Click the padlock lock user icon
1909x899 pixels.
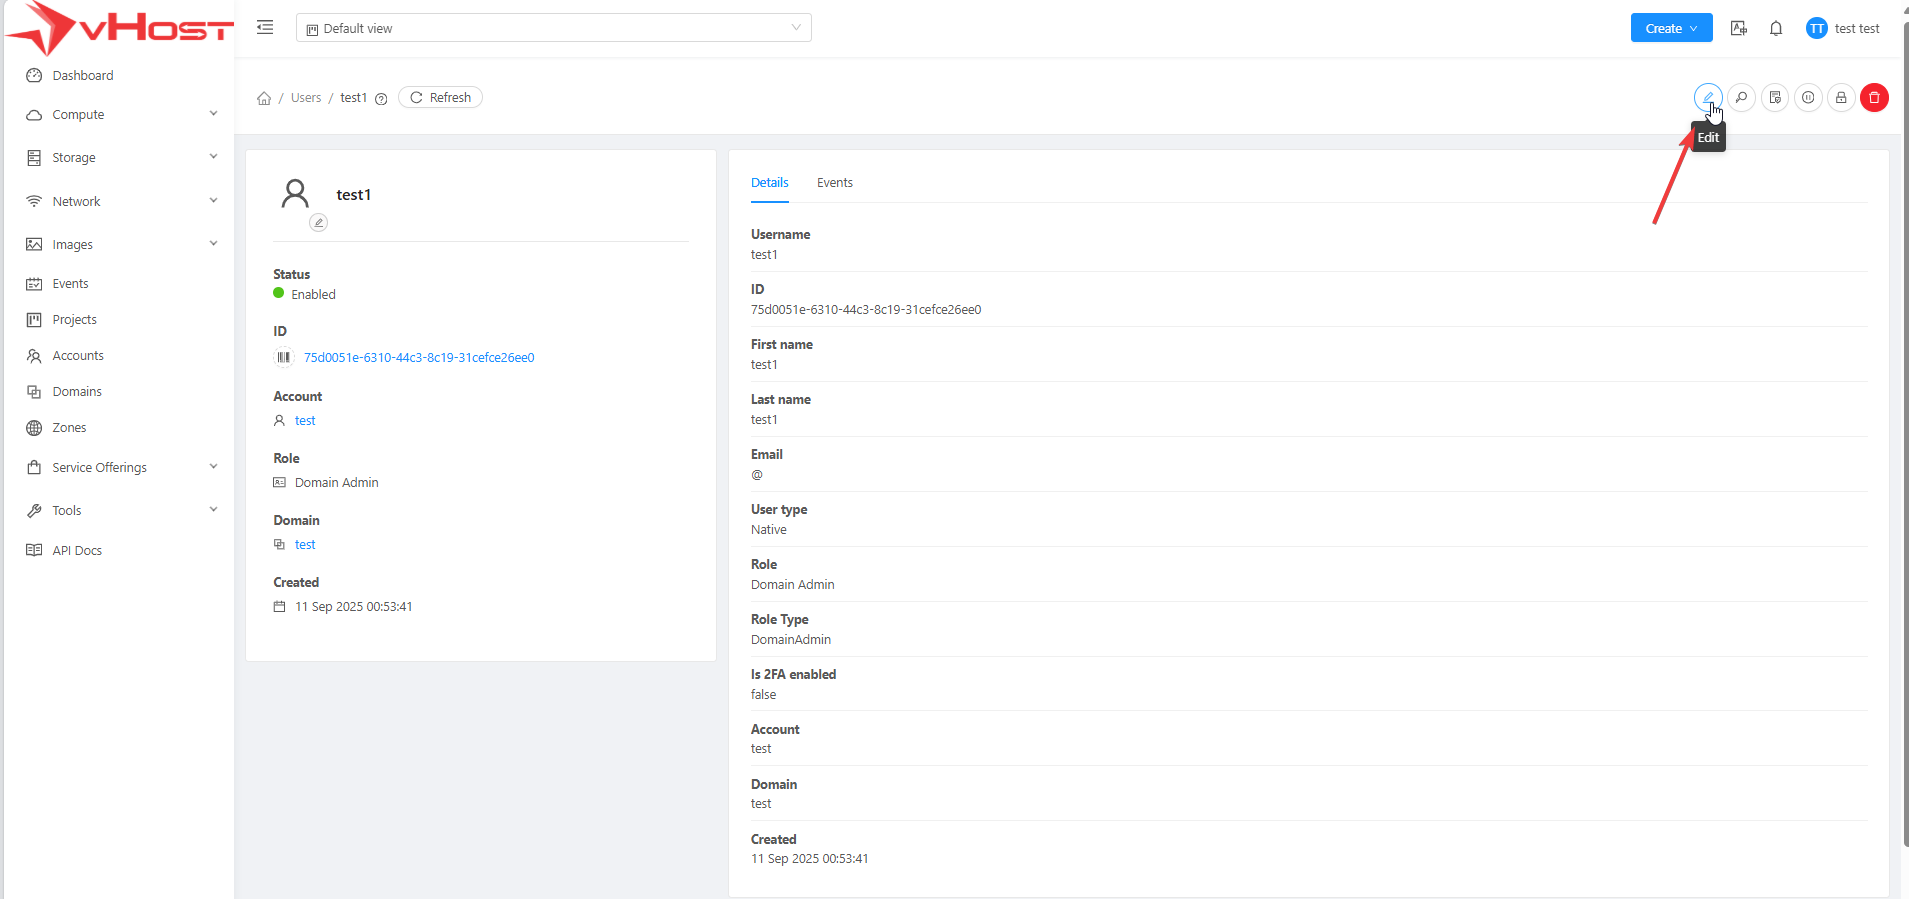click(1841, 98)
